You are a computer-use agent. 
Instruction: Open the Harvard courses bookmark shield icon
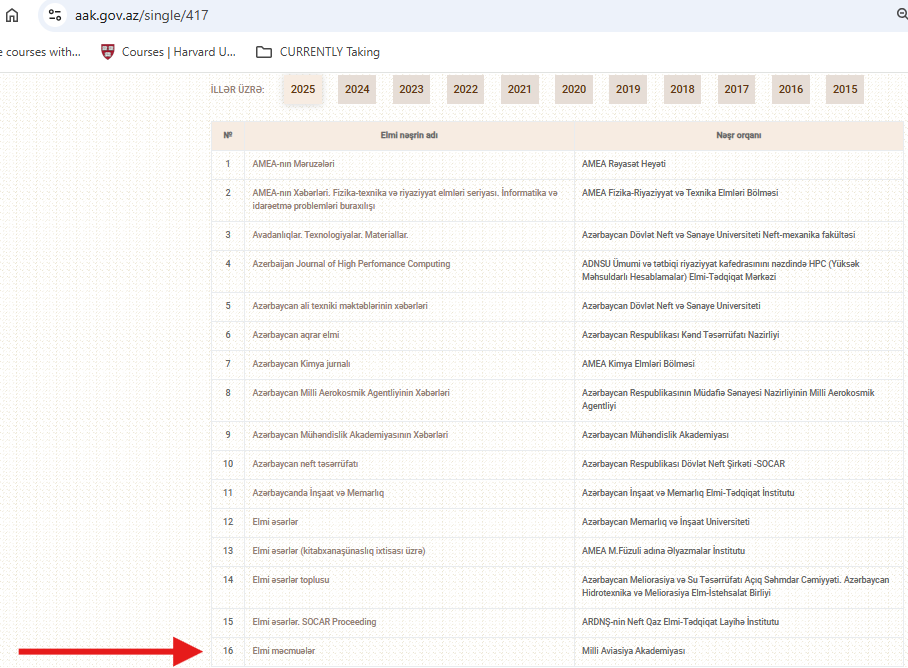pyautogui.click(x=108, y=52)
